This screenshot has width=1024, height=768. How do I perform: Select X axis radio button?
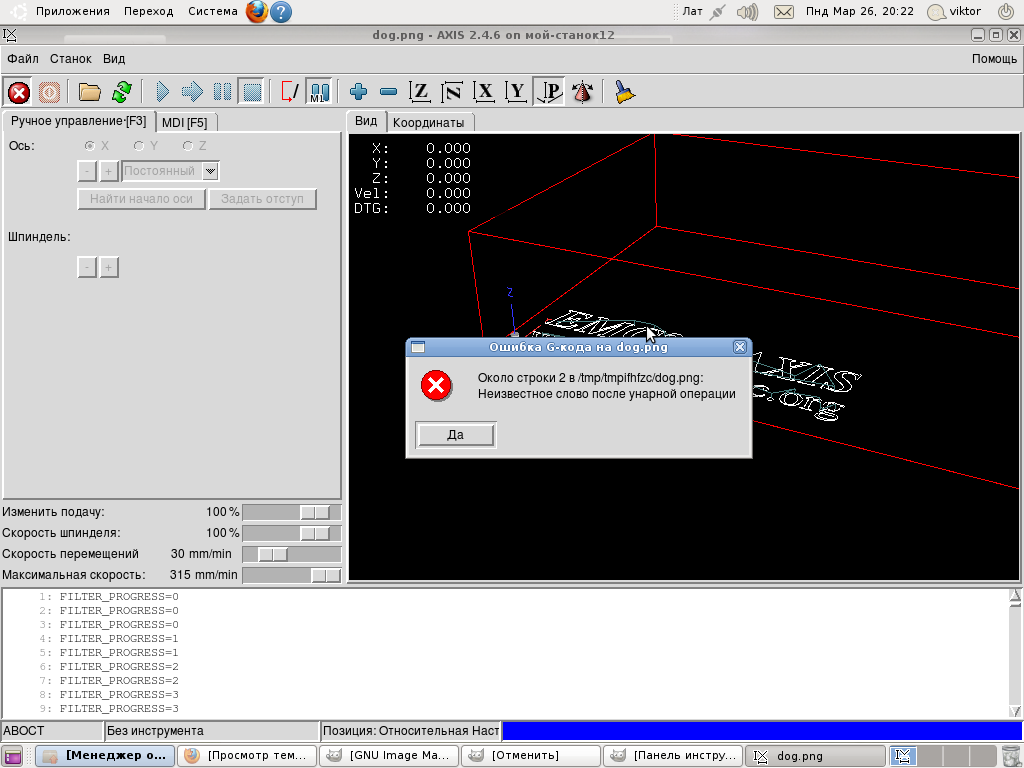click(x=89, y=146)
